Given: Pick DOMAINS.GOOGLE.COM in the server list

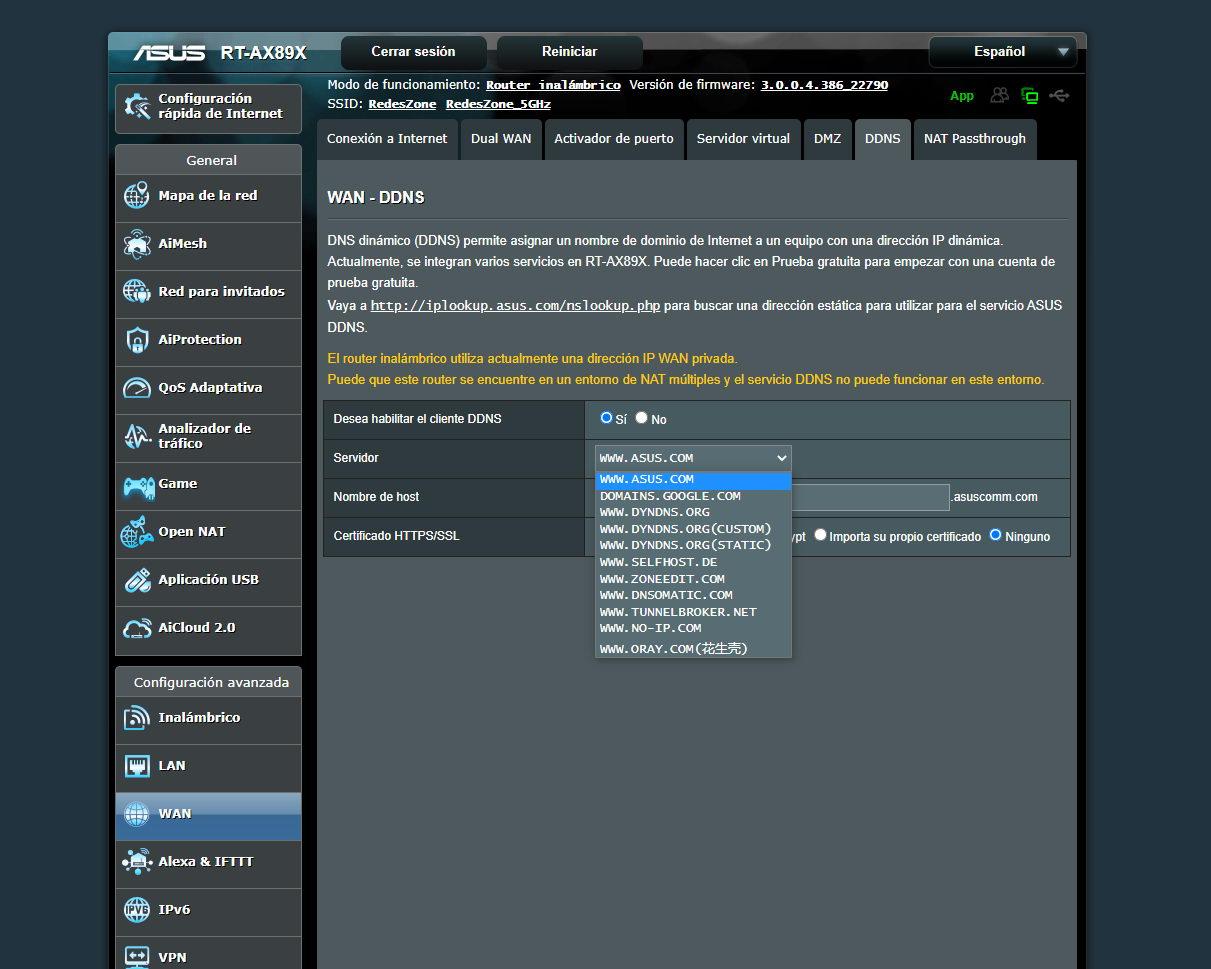Looking at the screenshot, I should click(670, 496).
